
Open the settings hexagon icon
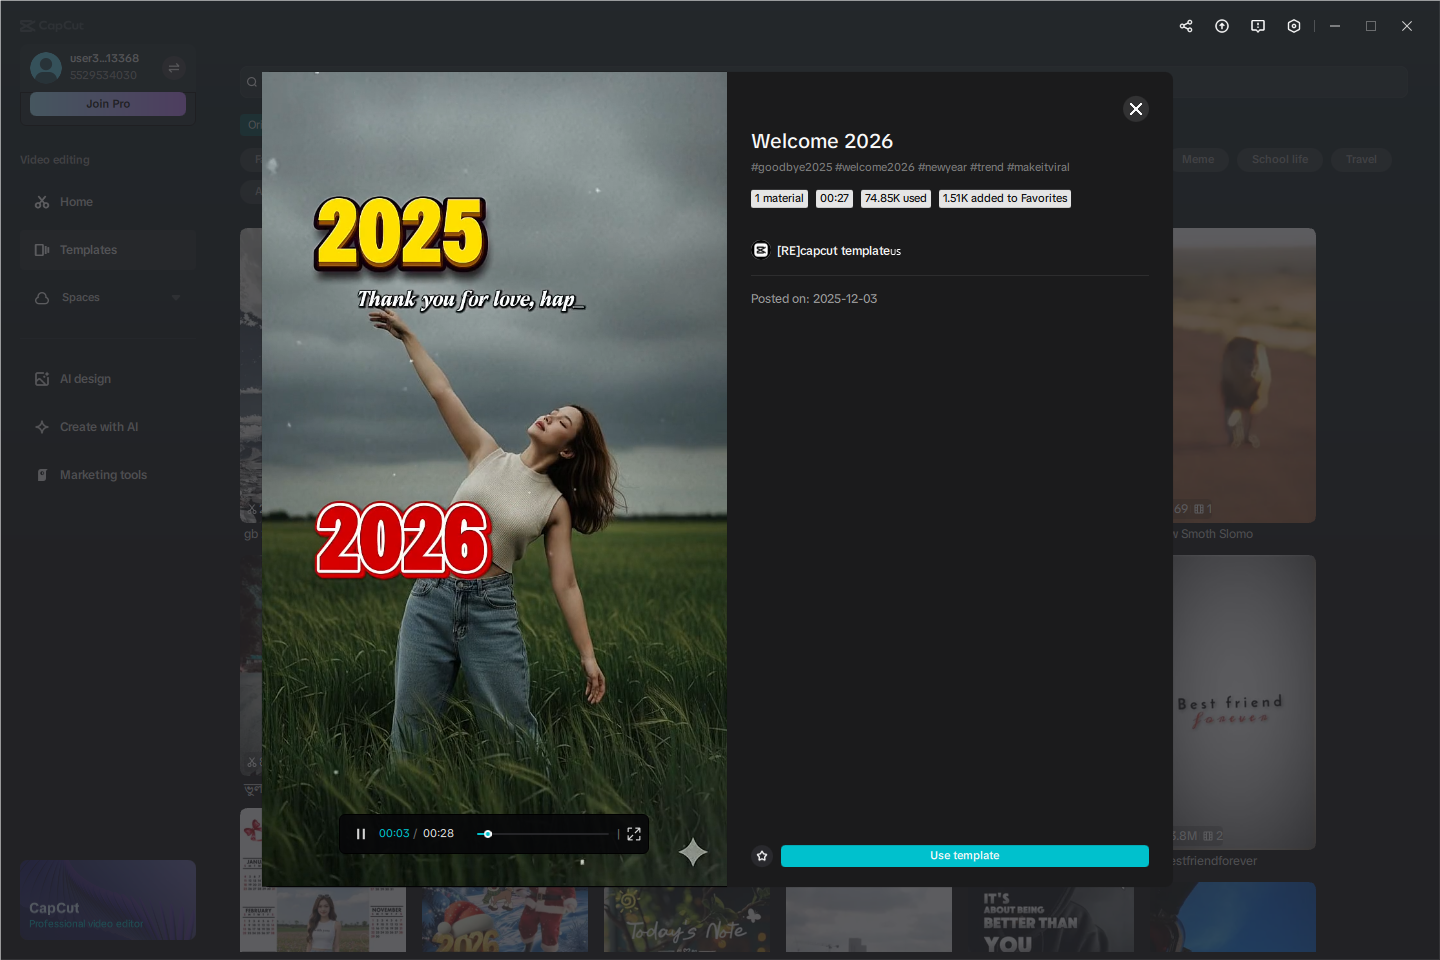(x=1294, y=26)
